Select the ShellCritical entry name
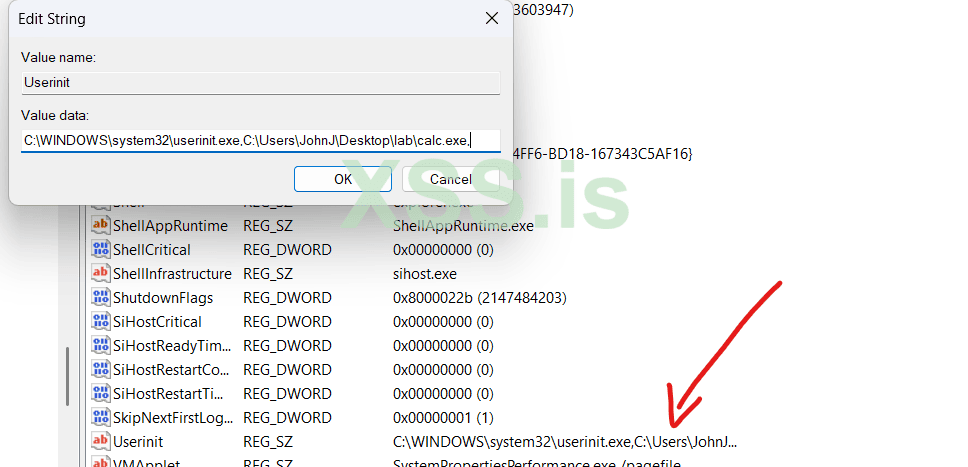 tap(152, 250)
